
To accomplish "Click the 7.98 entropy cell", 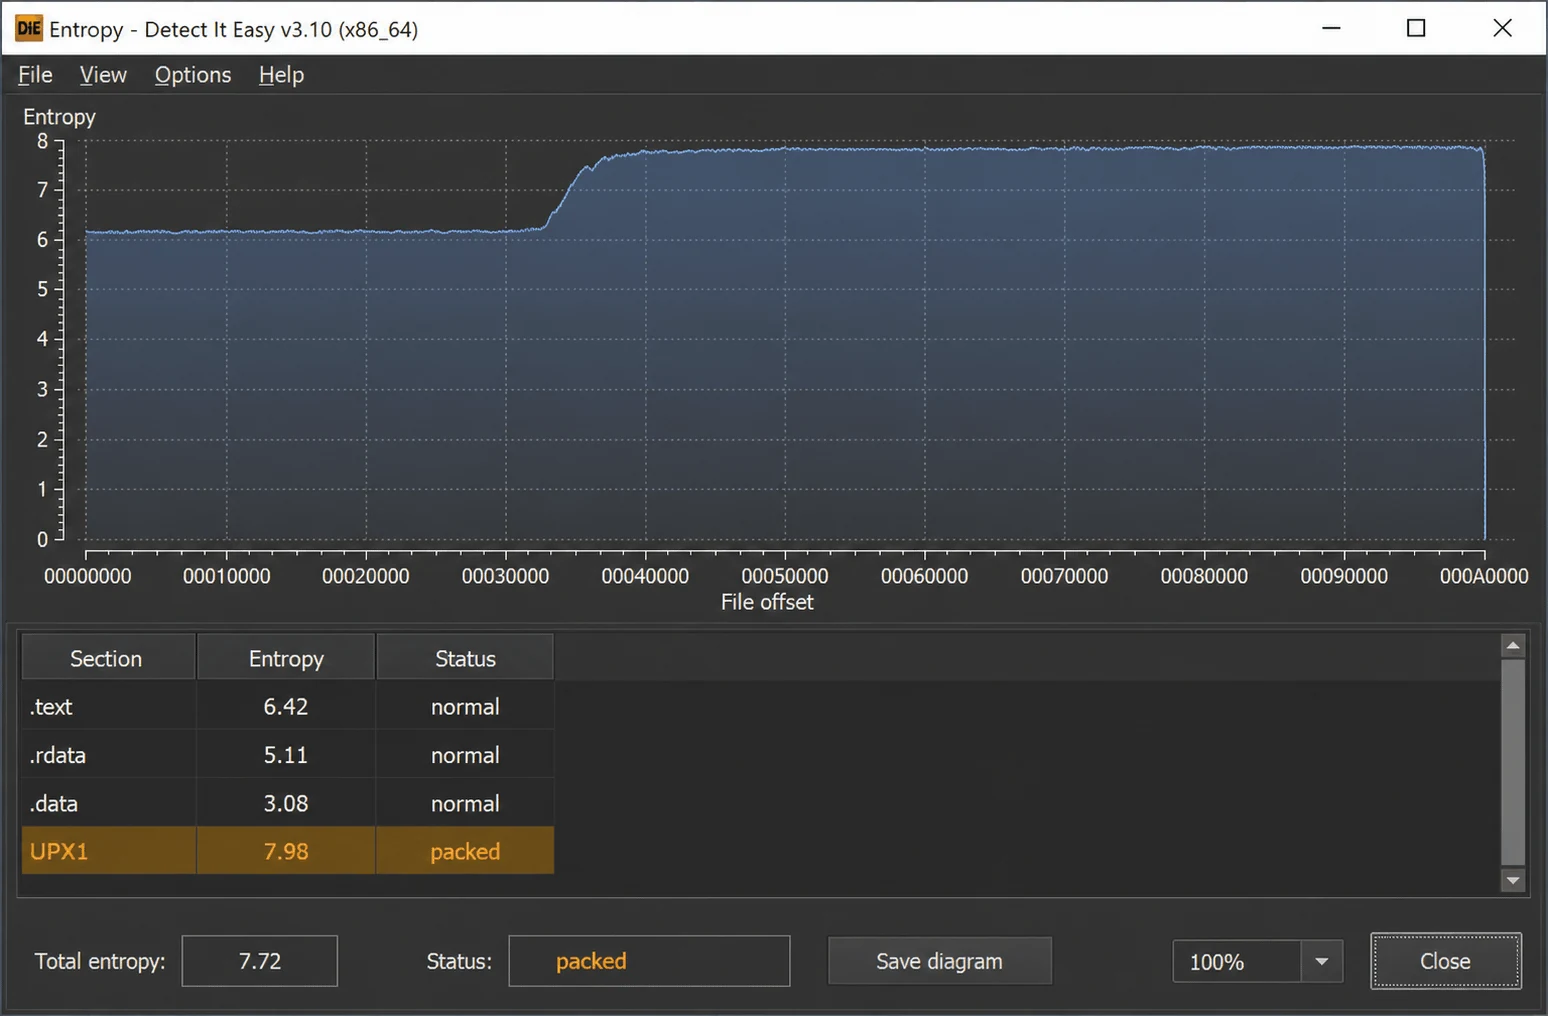I will coord(286,851).
